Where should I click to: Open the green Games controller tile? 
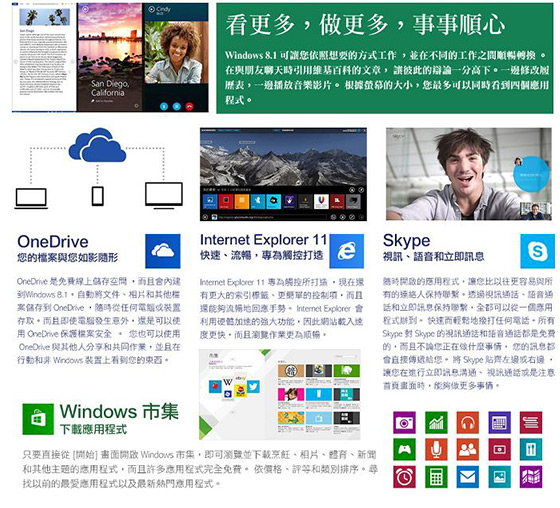coord(404,449)
